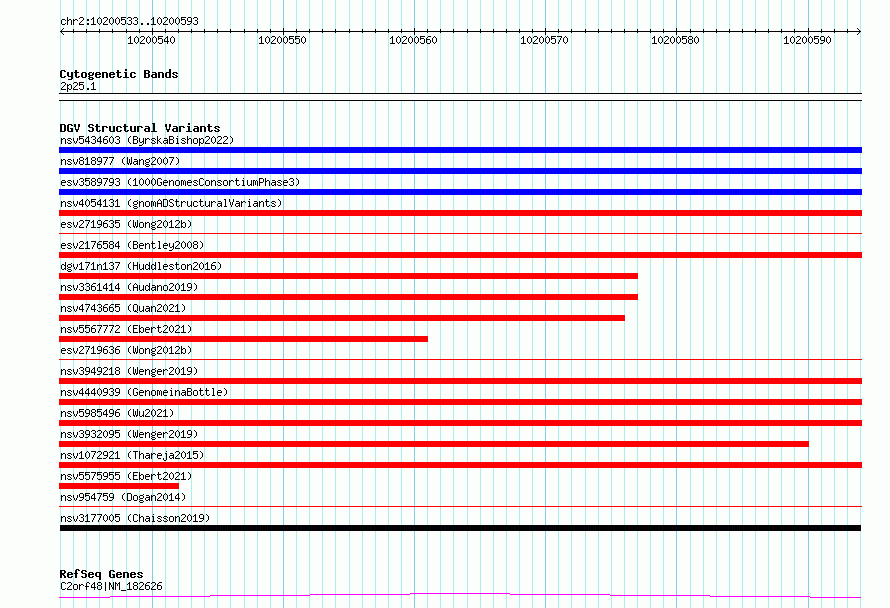Open nsv4440939 (GenomeinaBottle) label
The width and height of the screenshot is (890, 608).
[144, 392]
